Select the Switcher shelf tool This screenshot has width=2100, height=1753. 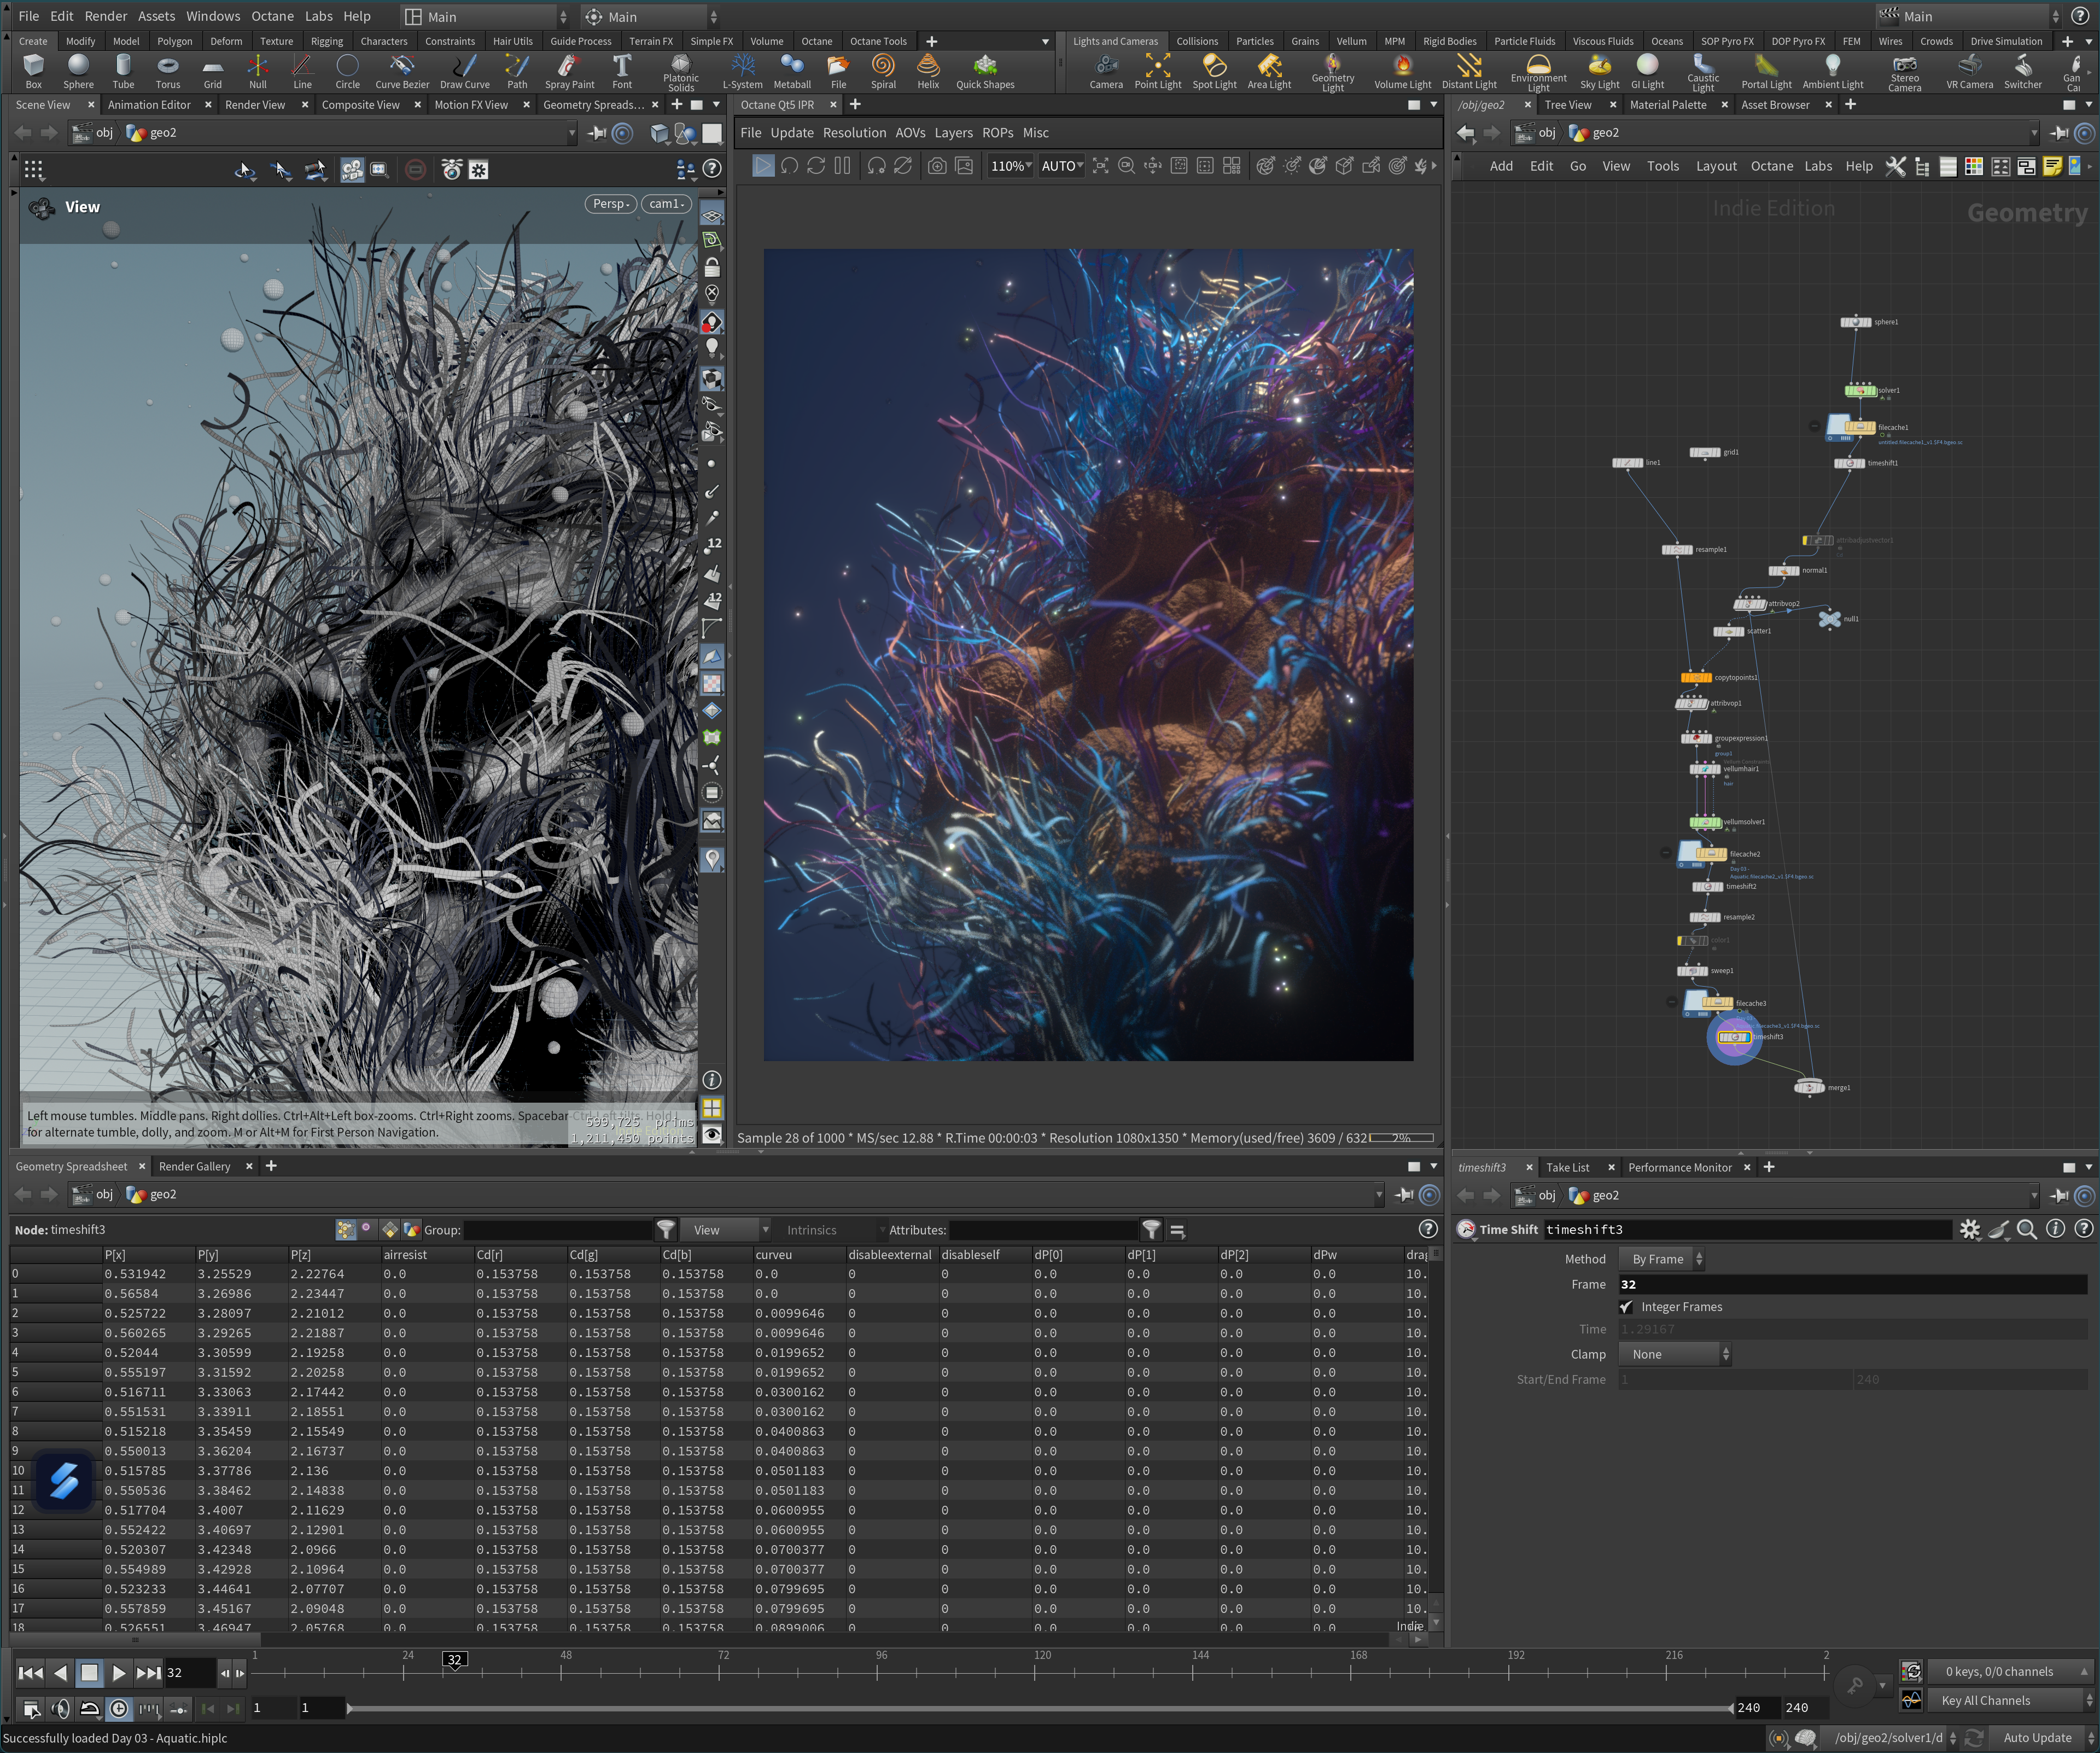[2023, 71]
